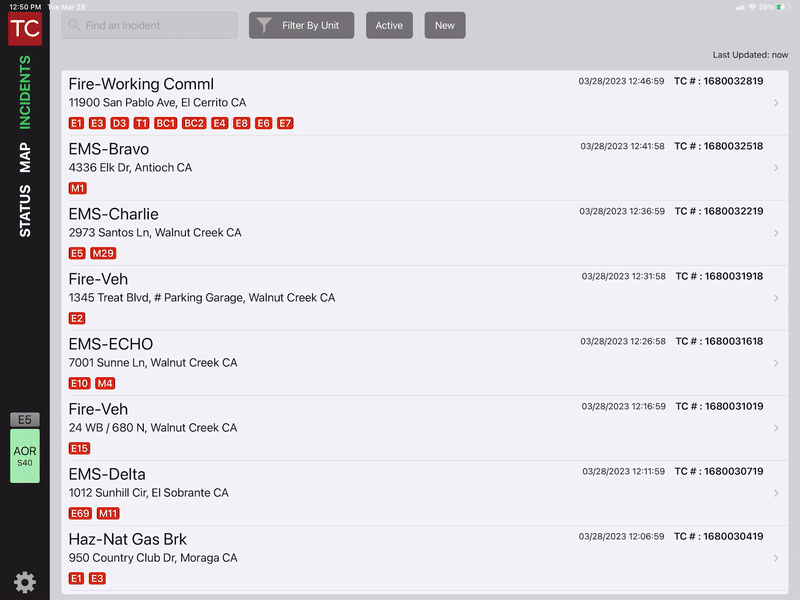Expand the EMS-Bravo incident chevron
The width and height of the screenshot is (800, 600).
pos(776,168)
